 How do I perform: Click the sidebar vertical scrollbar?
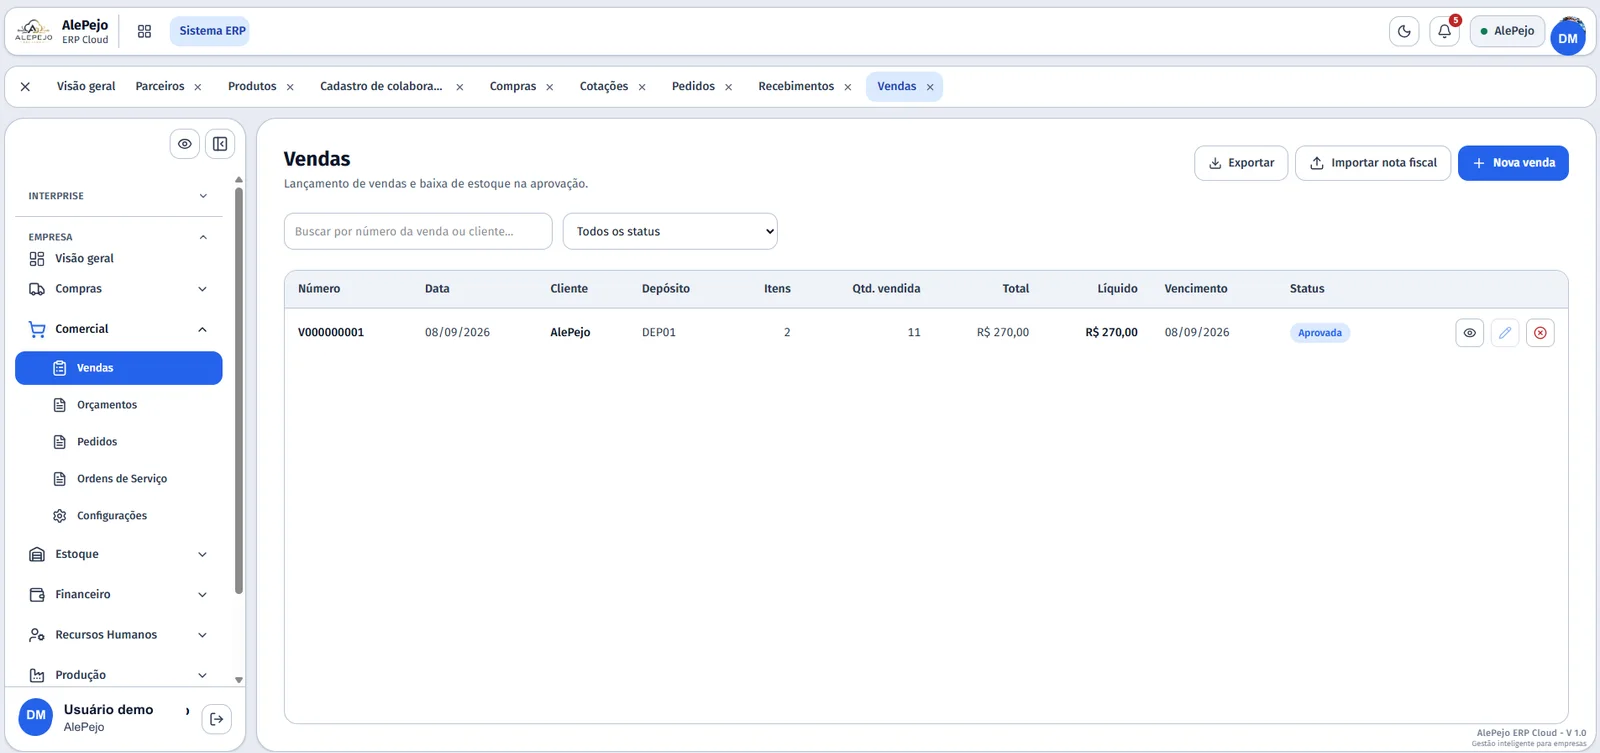239,390
